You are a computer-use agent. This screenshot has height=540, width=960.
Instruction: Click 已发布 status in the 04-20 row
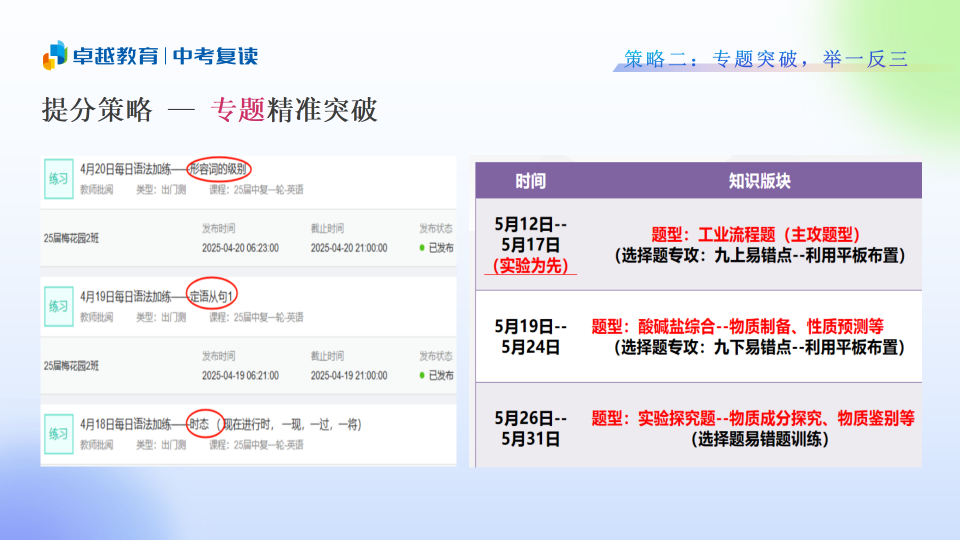(x=441, y=248)
